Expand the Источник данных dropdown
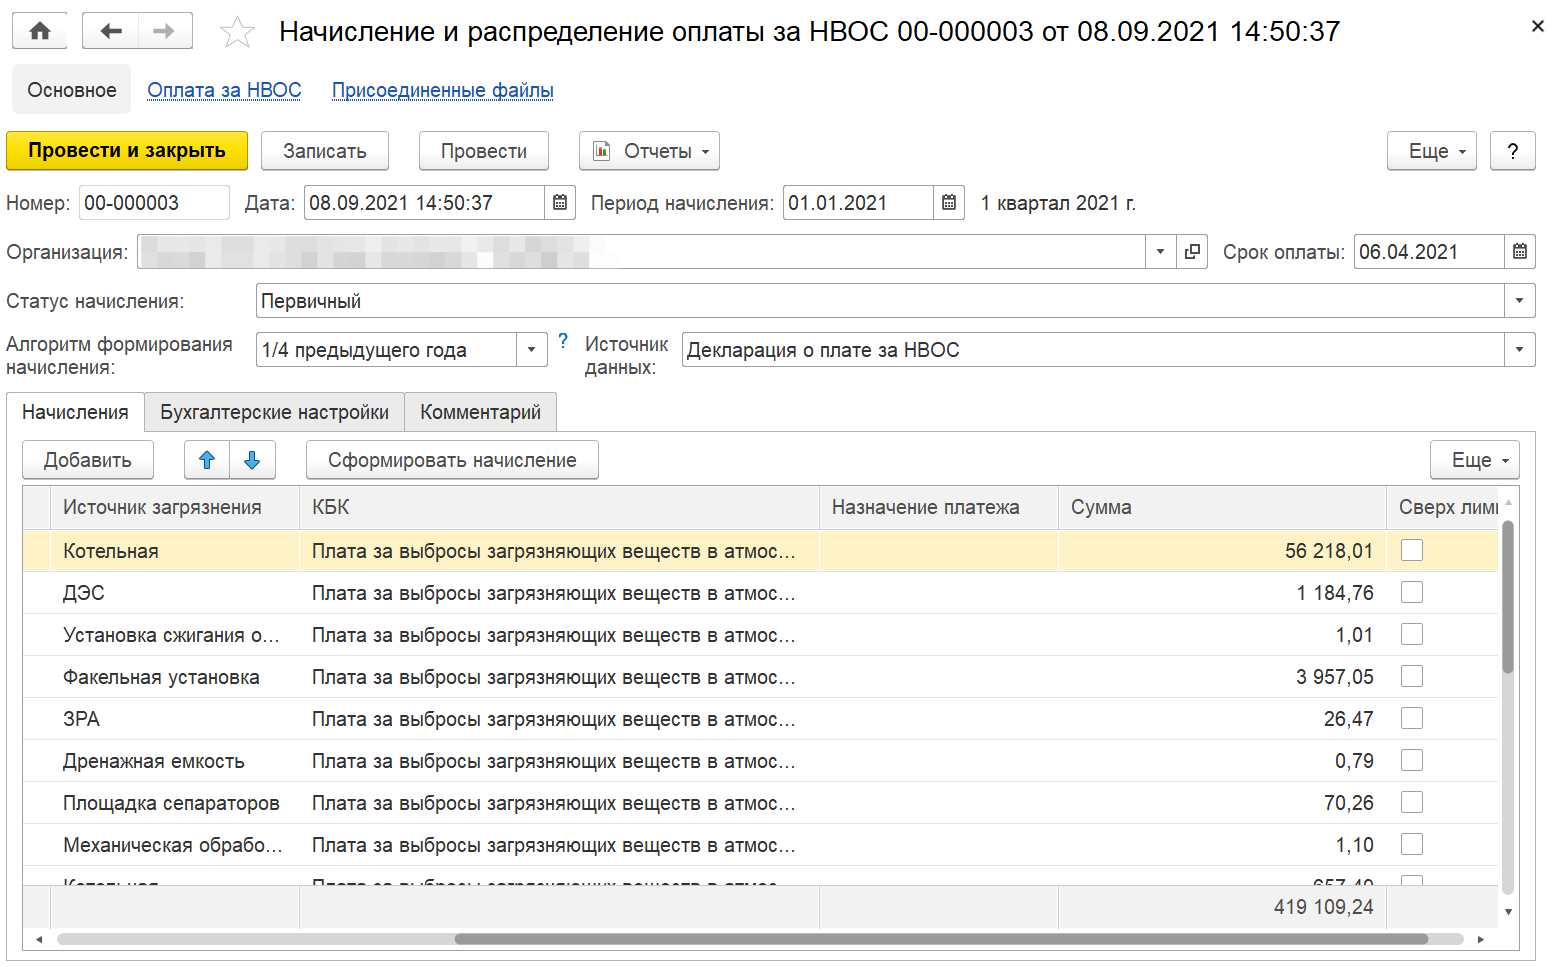Image resolution: width=1556 pixels, height=967 pixels. click(x=1519, y=350)
